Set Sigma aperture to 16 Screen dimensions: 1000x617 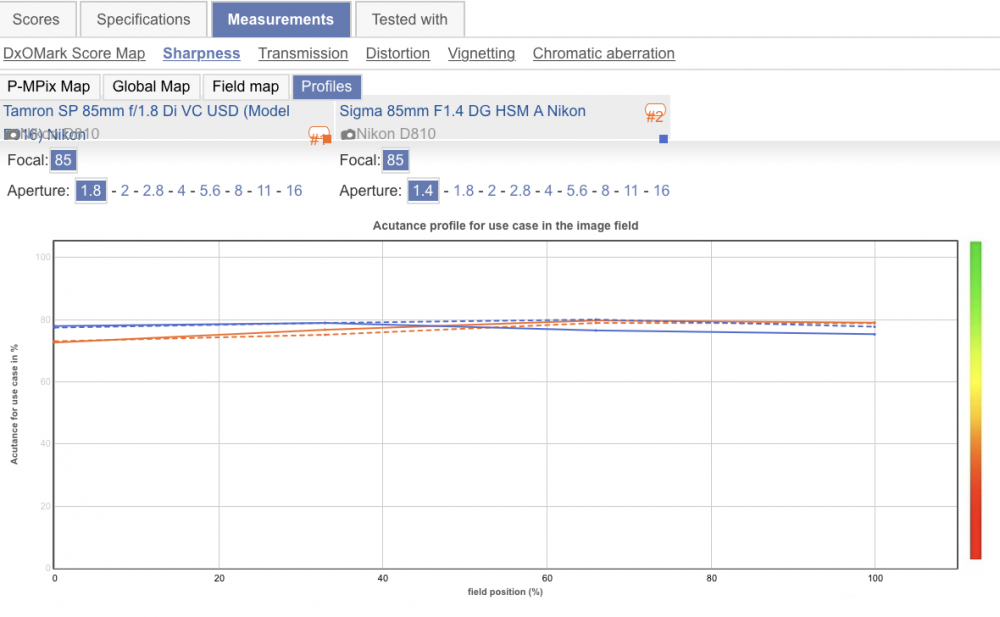661,191
